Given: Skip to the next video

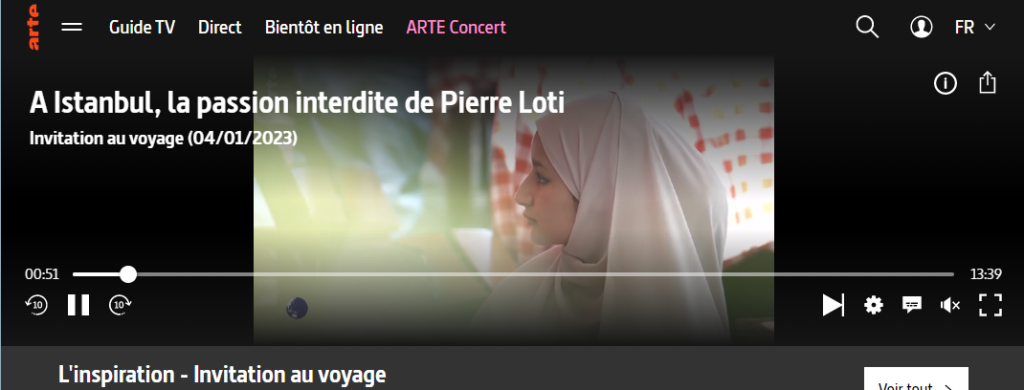Looking at the screenshot, I should 833,305.
